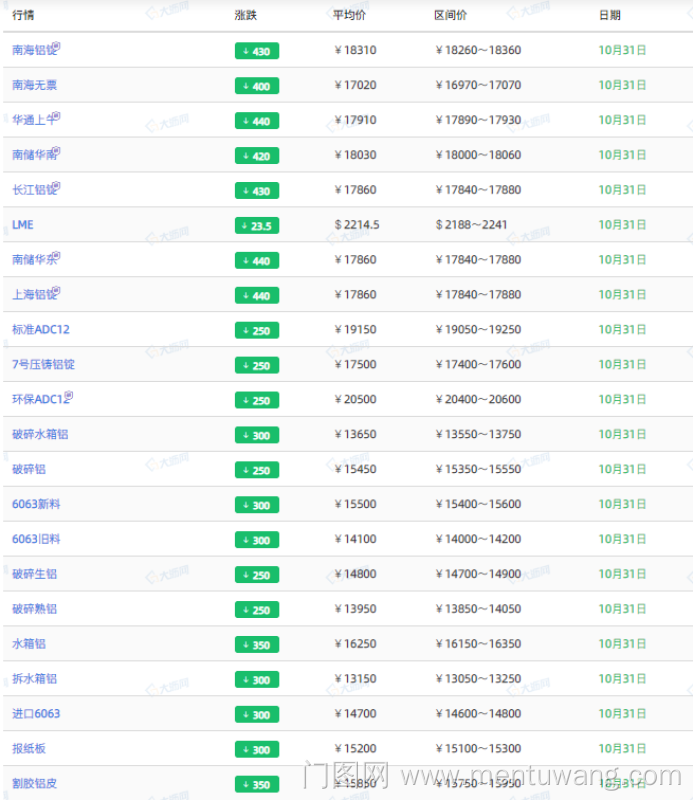Open the 南海无票 quote link

(34, 85)
